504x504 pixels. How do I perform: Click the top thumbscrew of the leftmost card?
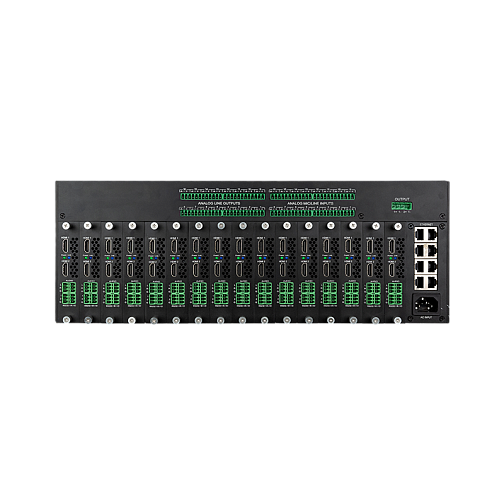coord(65,226)
